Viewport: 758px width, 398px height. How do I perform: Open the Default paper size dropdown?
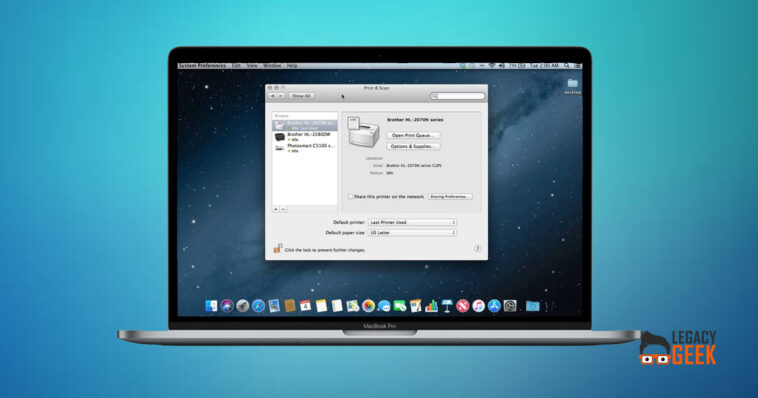point(412,233)
